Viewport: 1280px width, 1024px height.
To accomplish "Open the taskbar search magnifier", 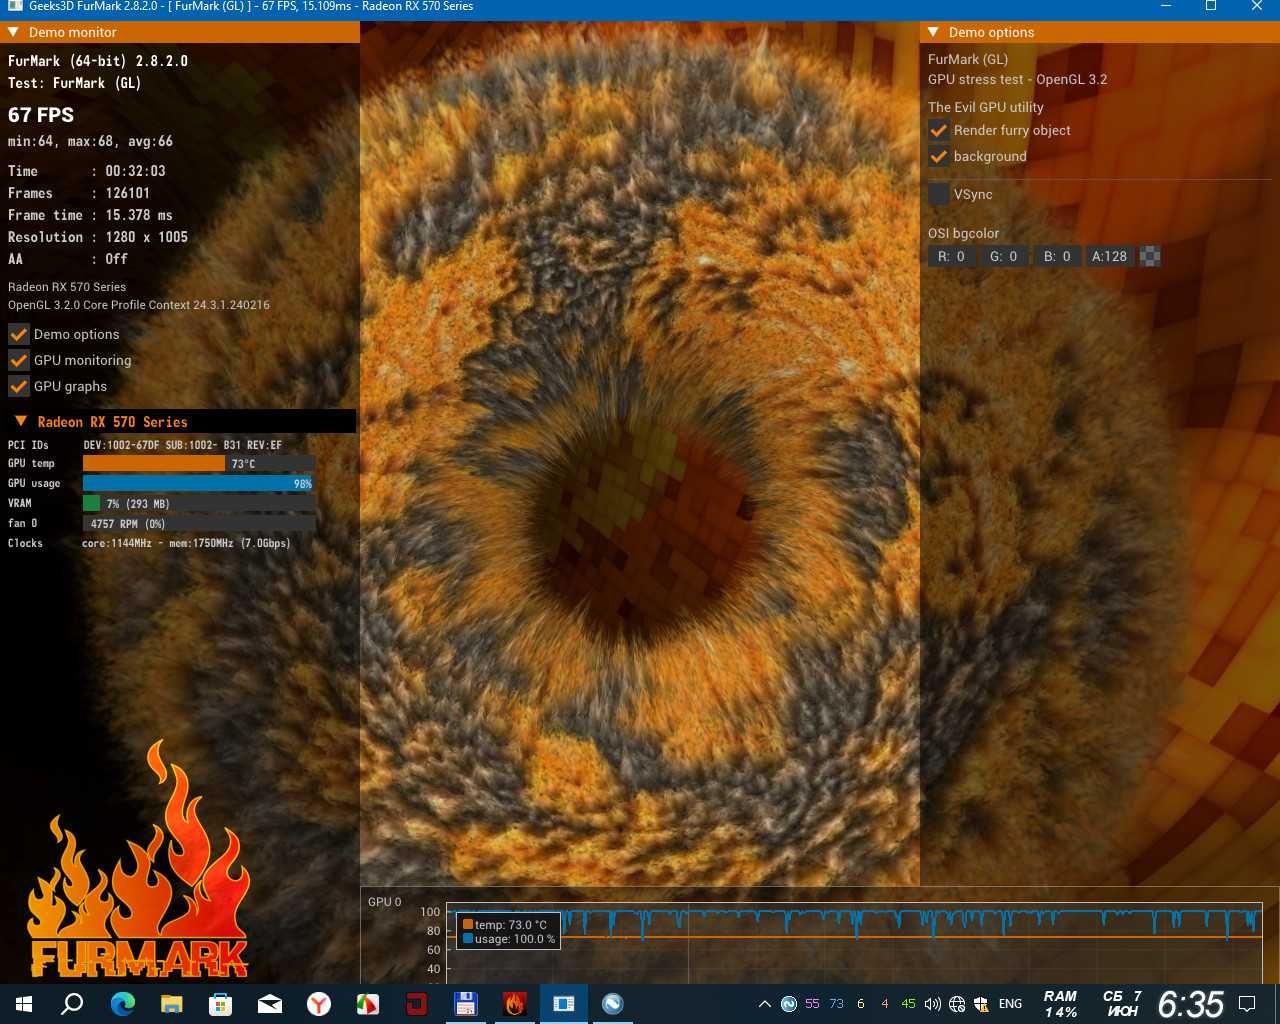I will [x=72, y=1003].
